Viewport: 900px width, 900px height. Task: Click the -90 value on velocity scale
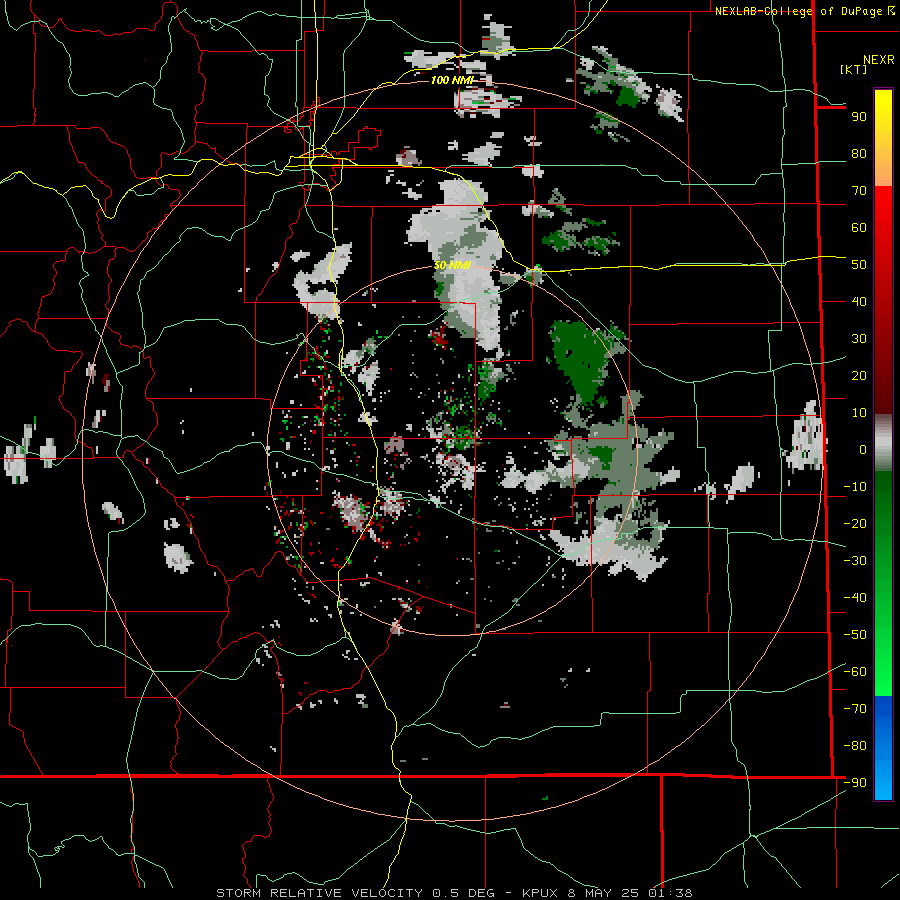[855, 783]
